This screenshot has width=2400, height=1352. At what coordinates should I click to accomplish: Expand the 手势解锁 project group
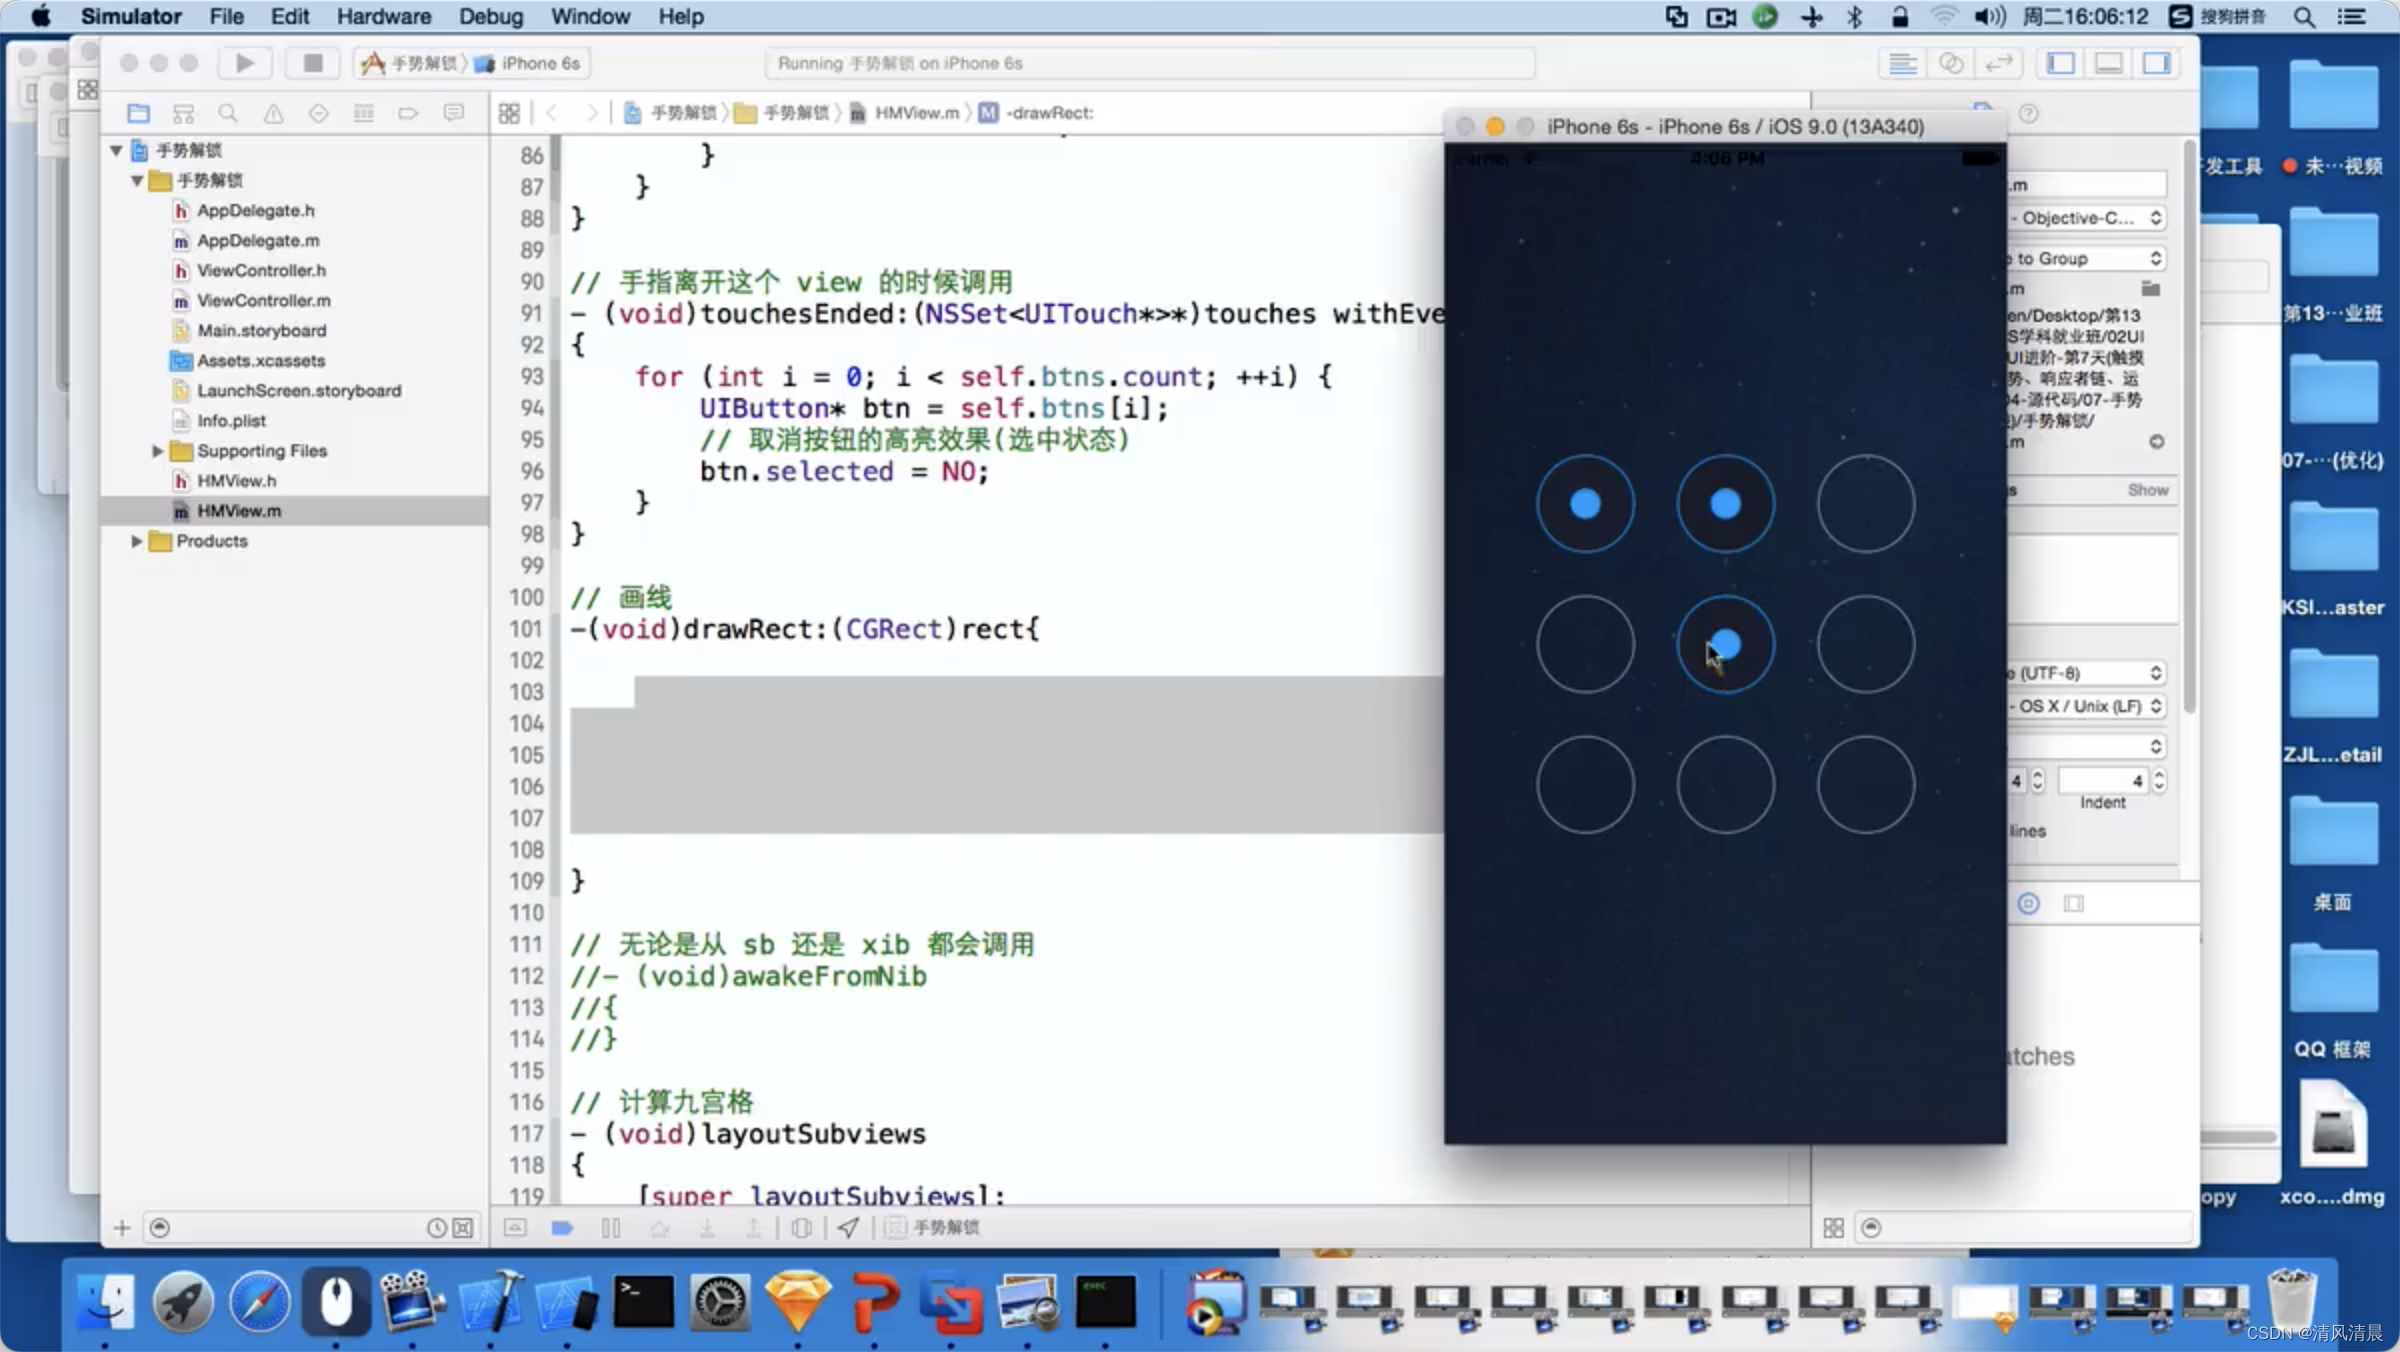[x=124, y=148]
